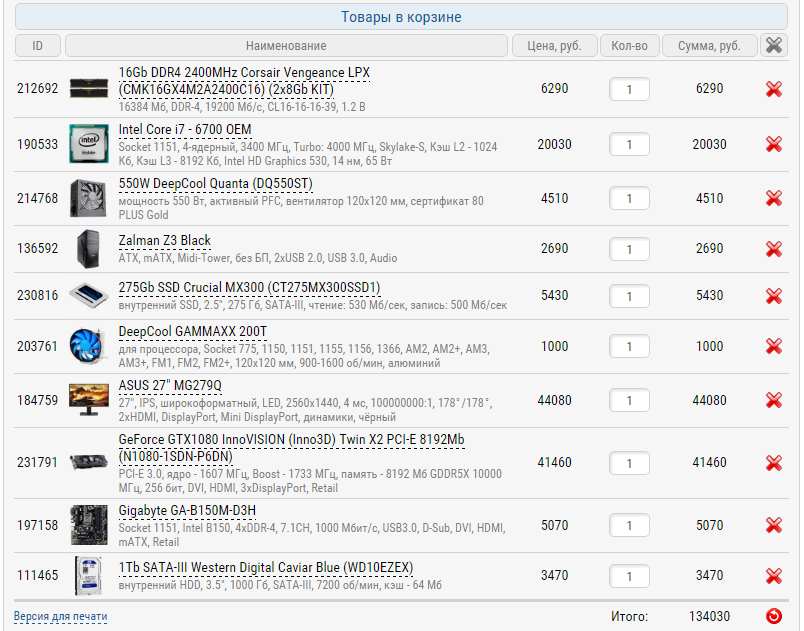Open Intel Core i7 processor thumbnail

[x=89, y=144]
